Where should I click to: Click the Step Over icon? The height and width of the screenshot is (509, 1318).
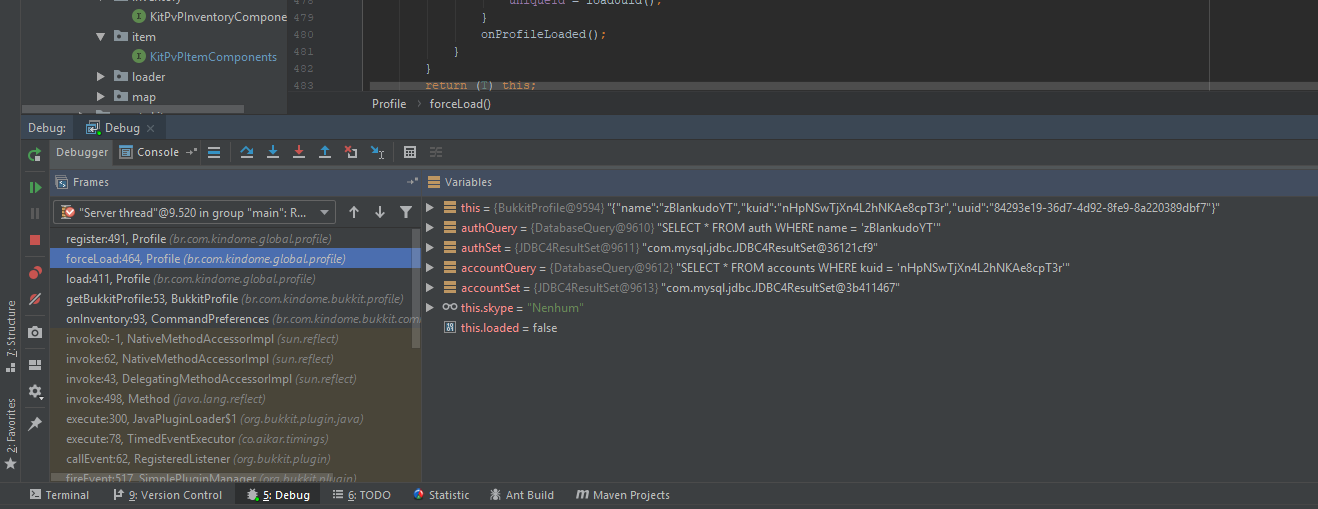(x=247, y=152)
